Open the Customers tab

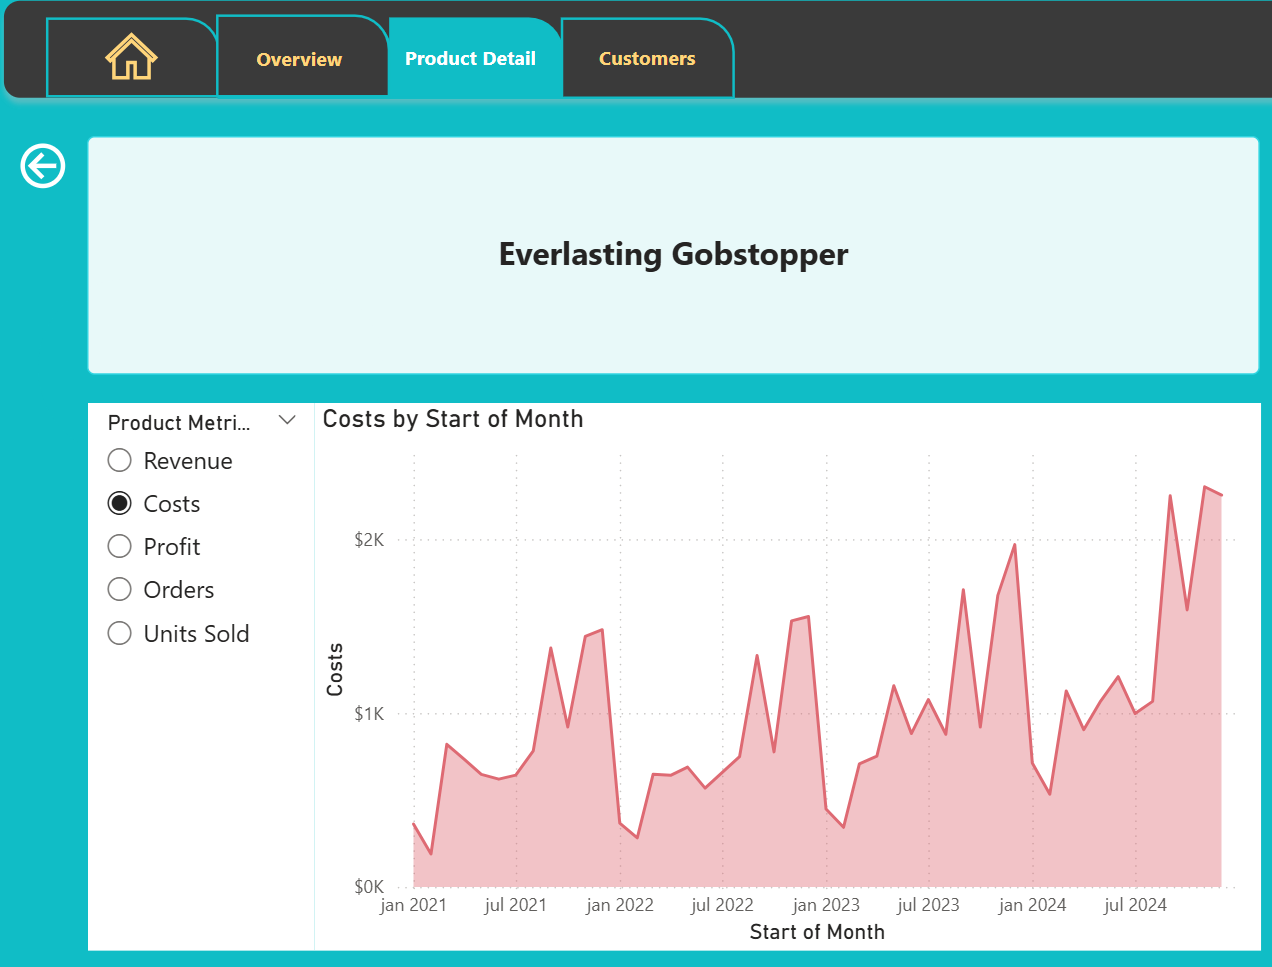(647, 59)
